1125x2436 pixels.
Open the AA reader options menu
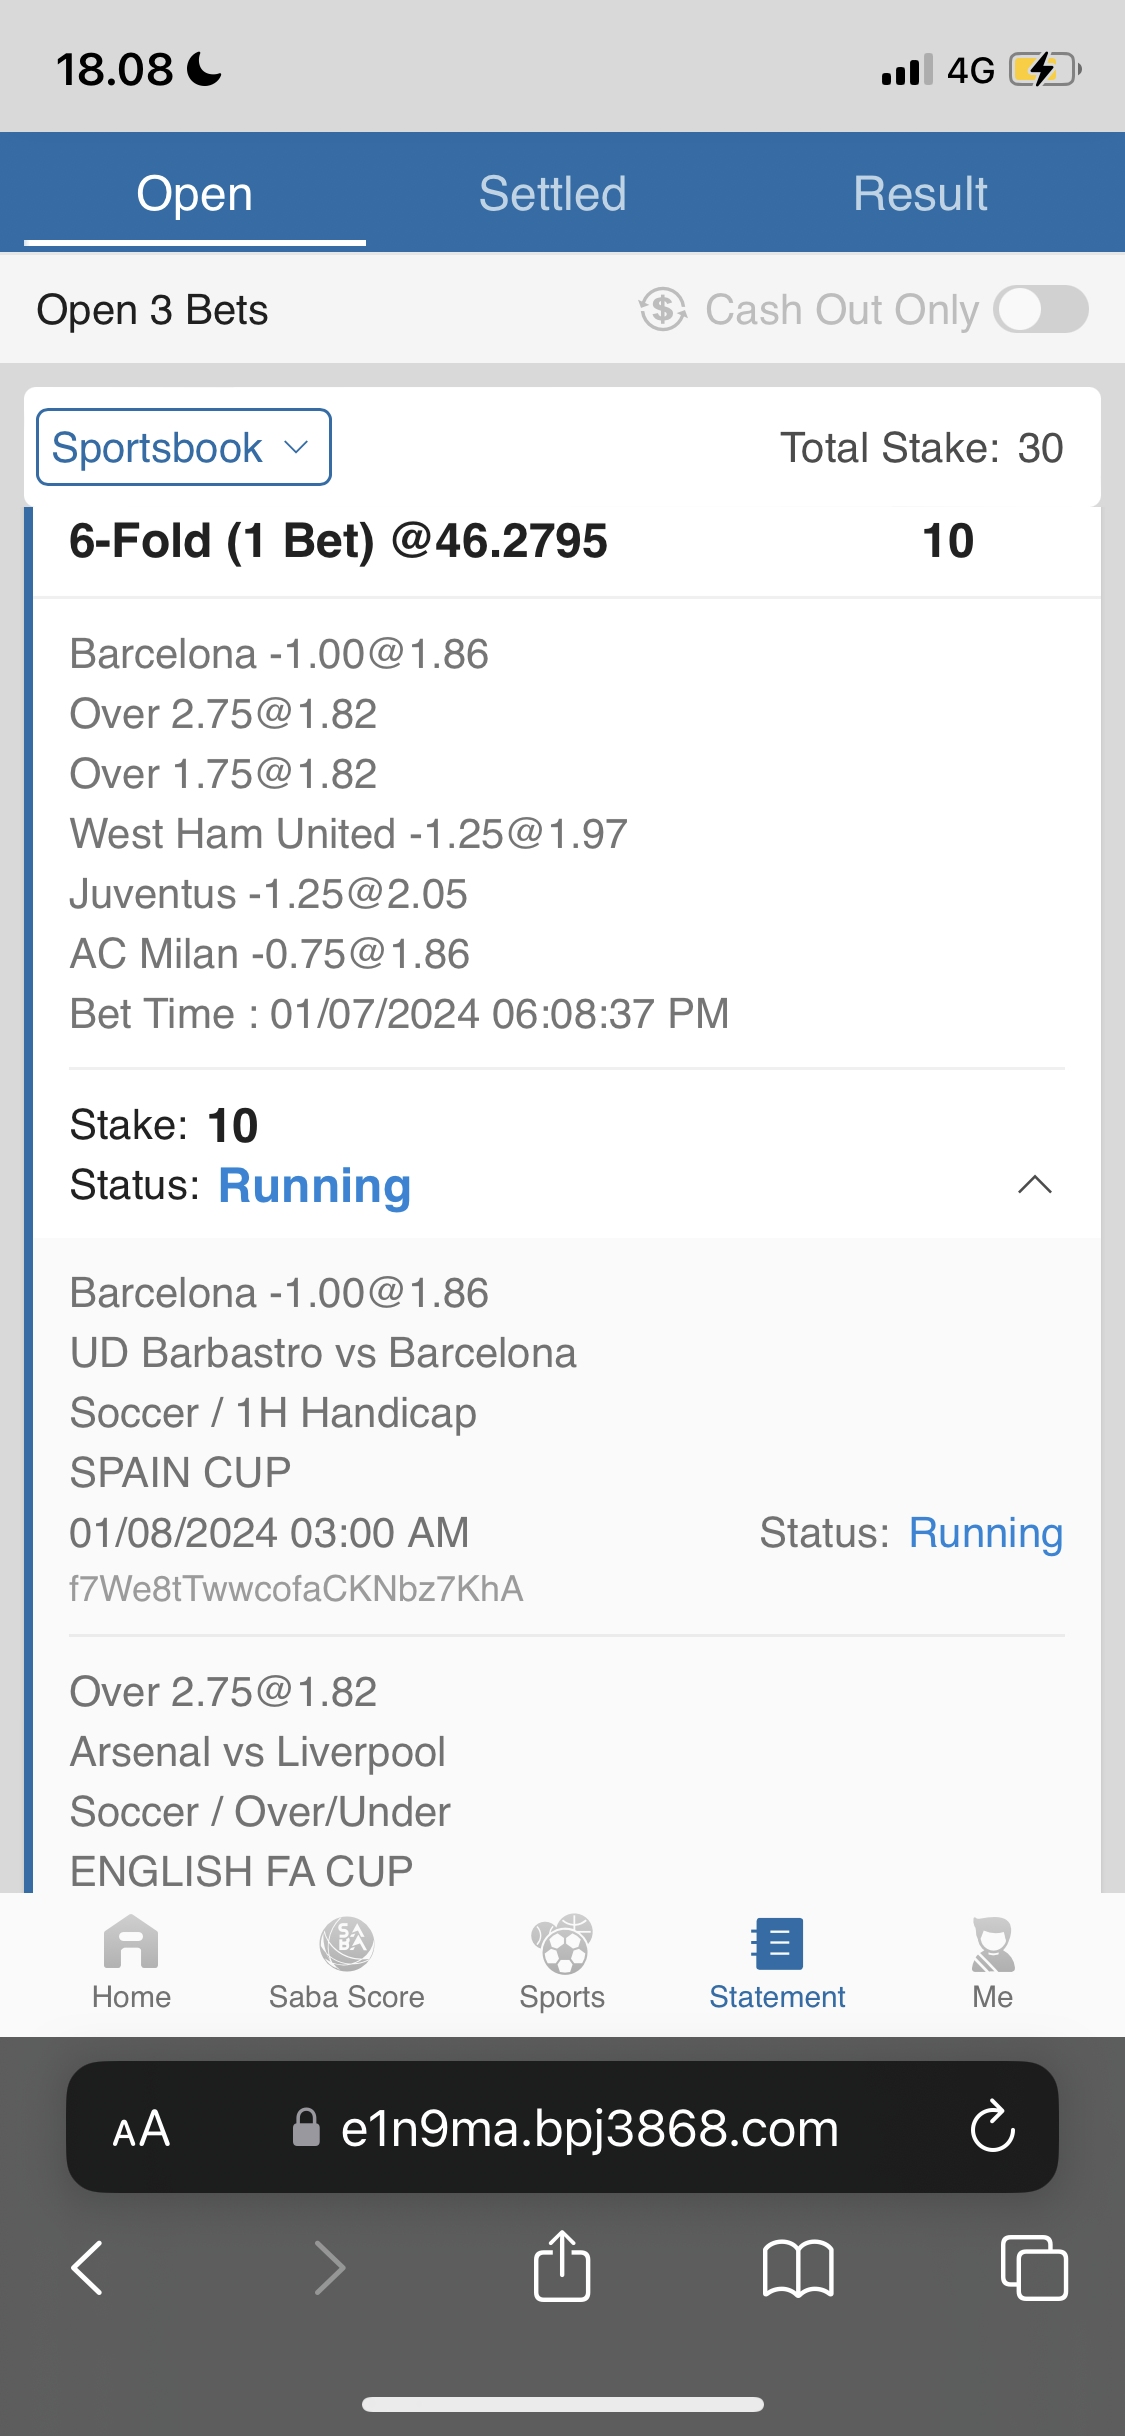pos(141,2127)
